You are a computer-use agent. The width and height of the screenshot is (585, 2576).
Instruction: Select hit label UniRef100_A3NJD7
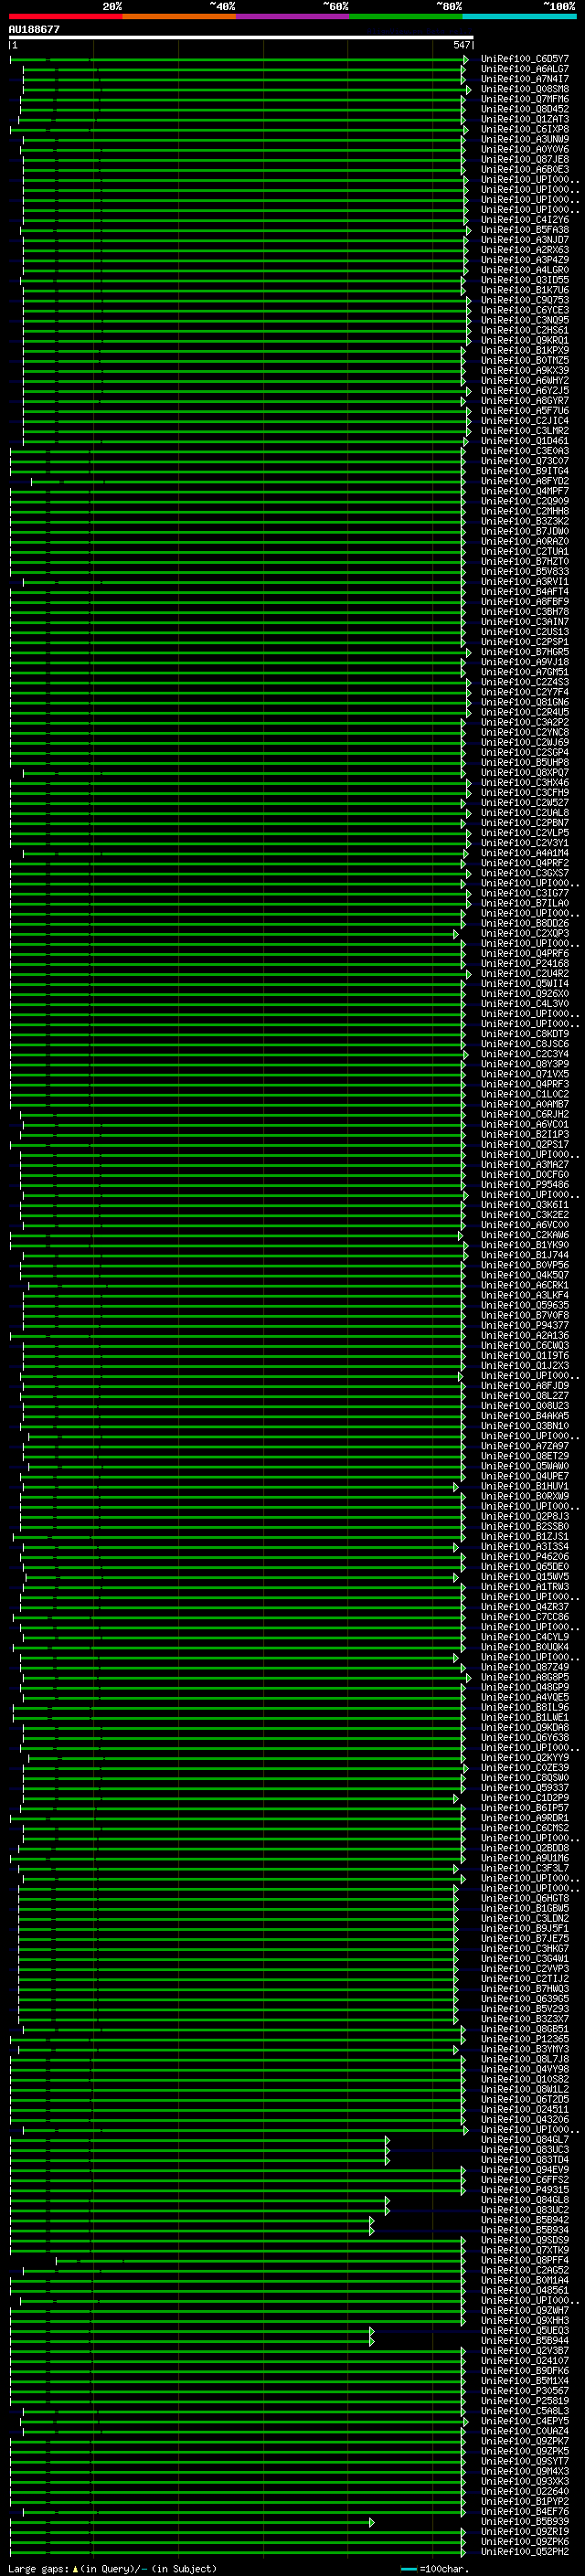524,240
